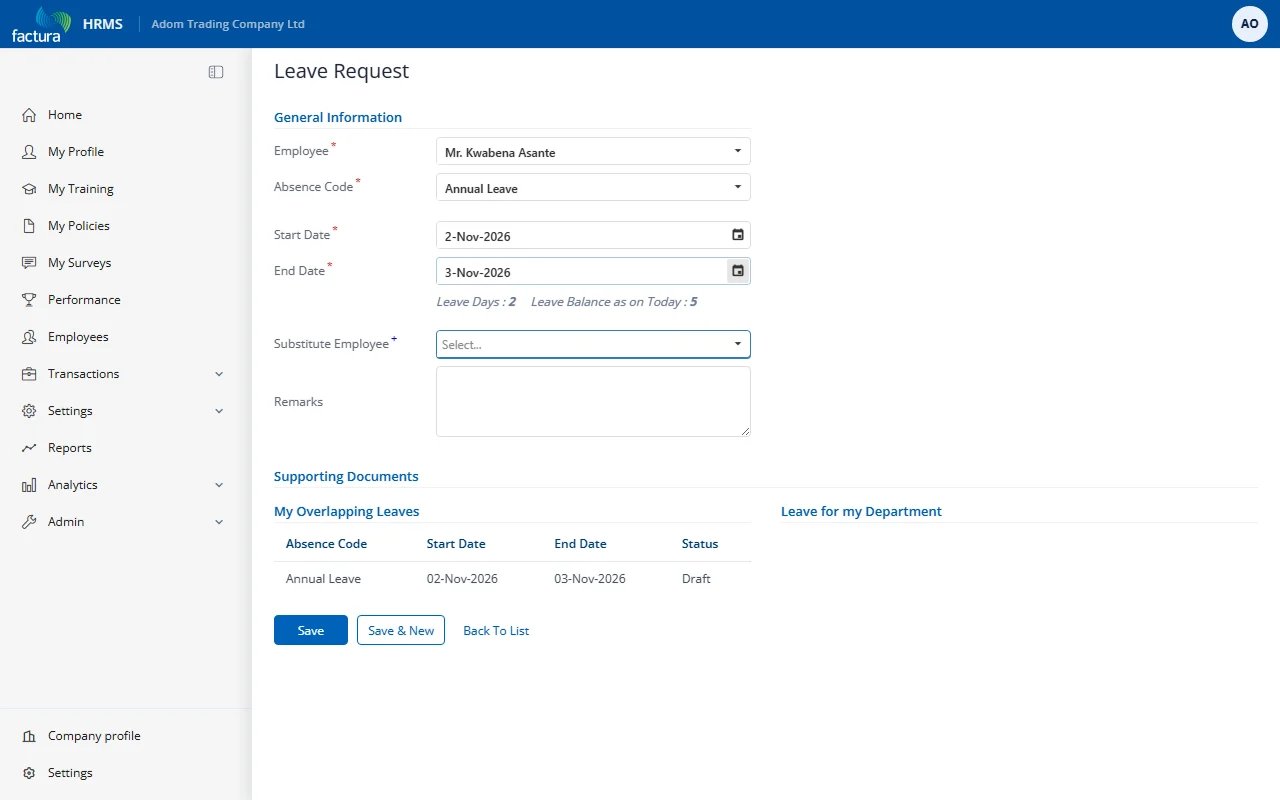This screenshot has width=1280, height=800.
Task: Click the My Profile person icon
Action: (29, 152)
